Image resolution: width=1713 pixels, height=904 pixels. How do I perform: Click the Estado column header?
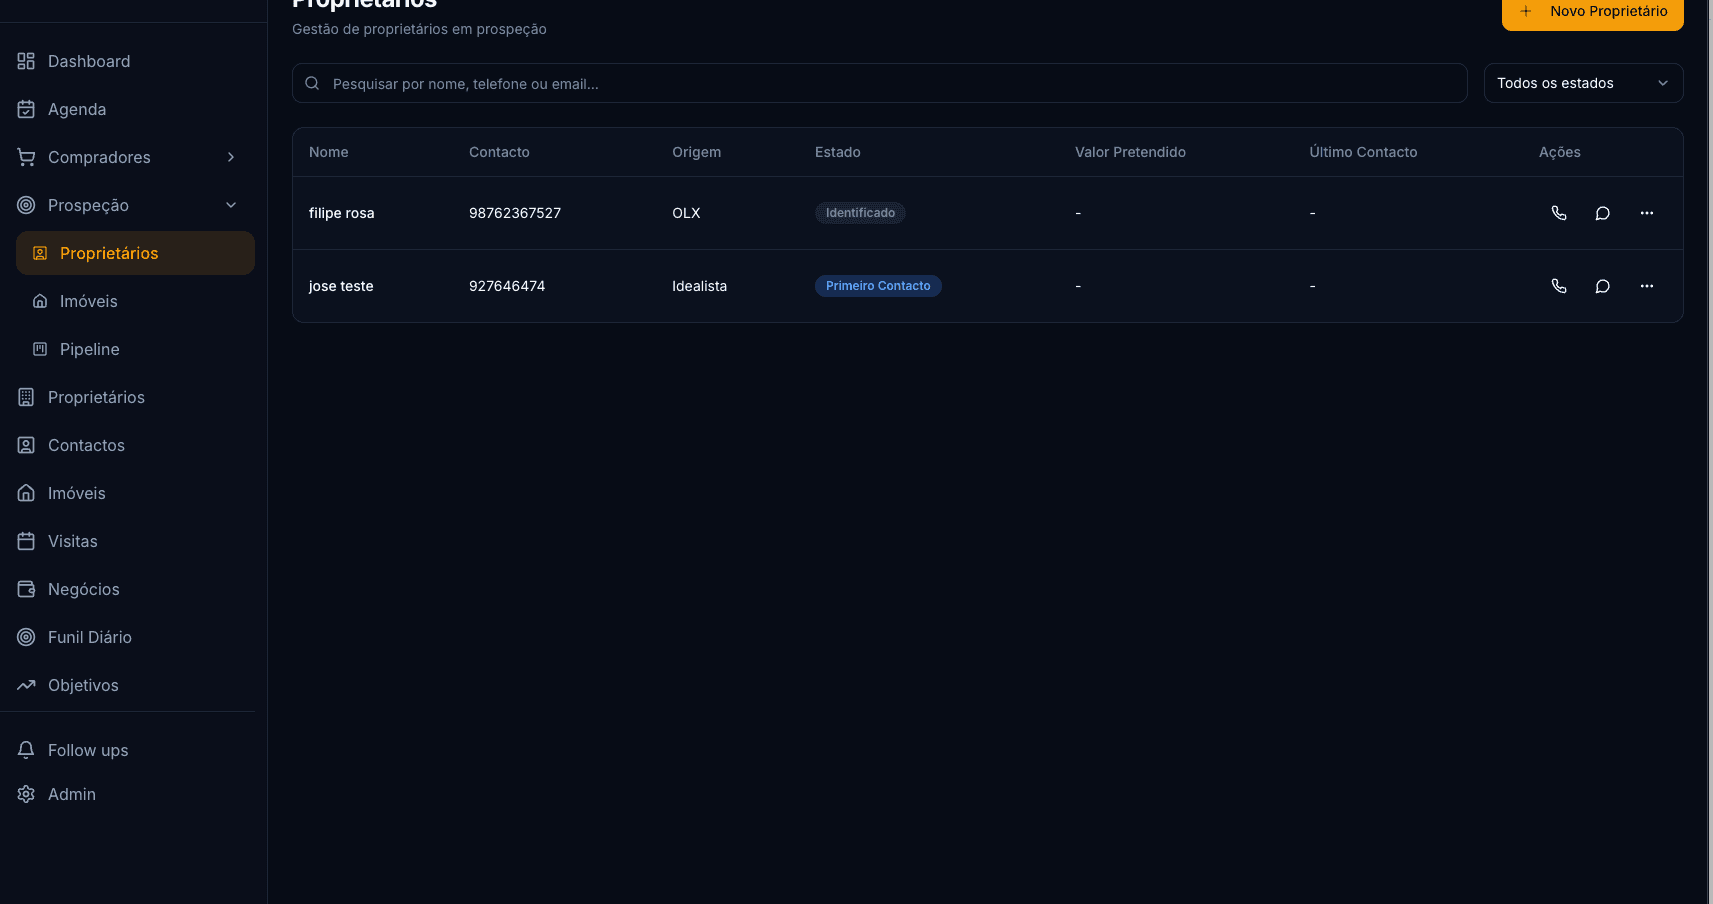tap(838, 152)
